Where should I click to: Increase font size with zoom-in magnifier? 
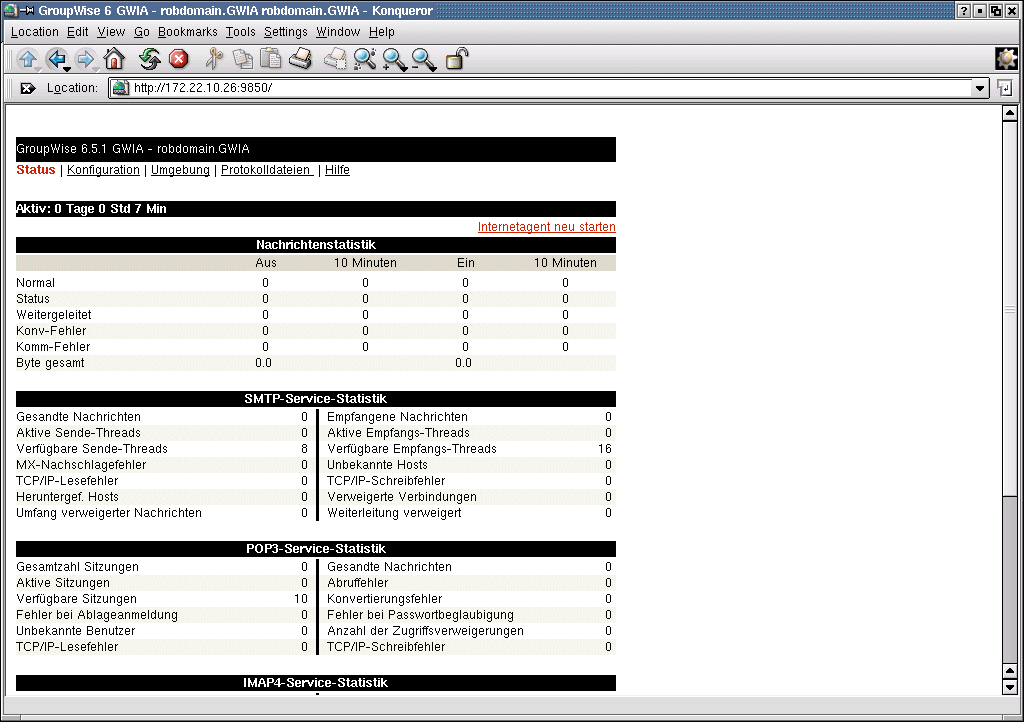394,59
